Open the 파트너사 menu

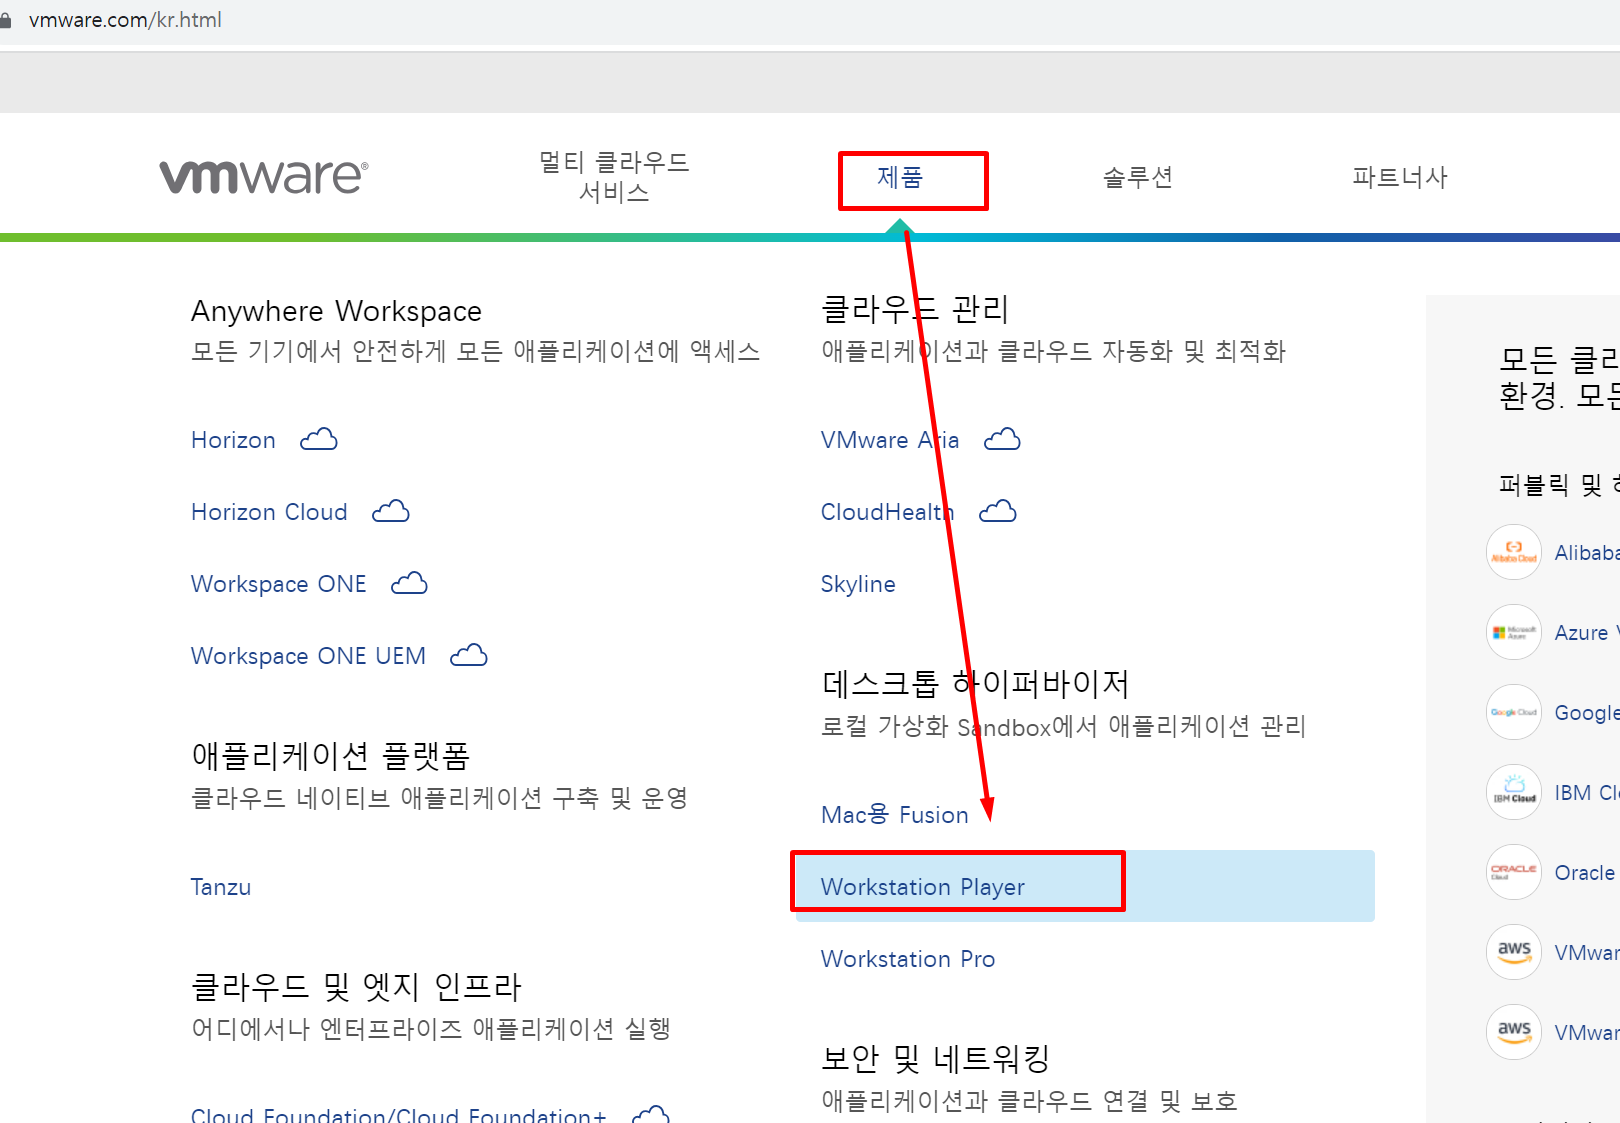[x=1400, y=178]
